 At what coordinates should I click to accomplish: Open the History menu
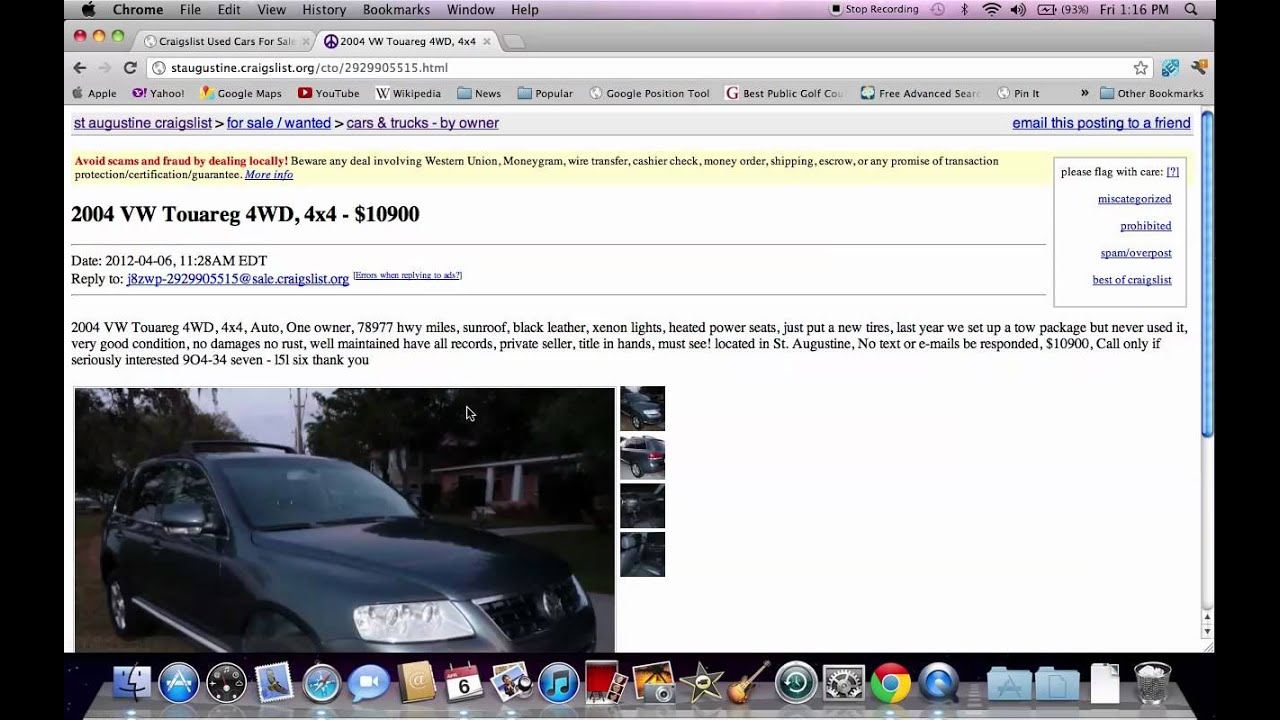[x=323, y=9]
